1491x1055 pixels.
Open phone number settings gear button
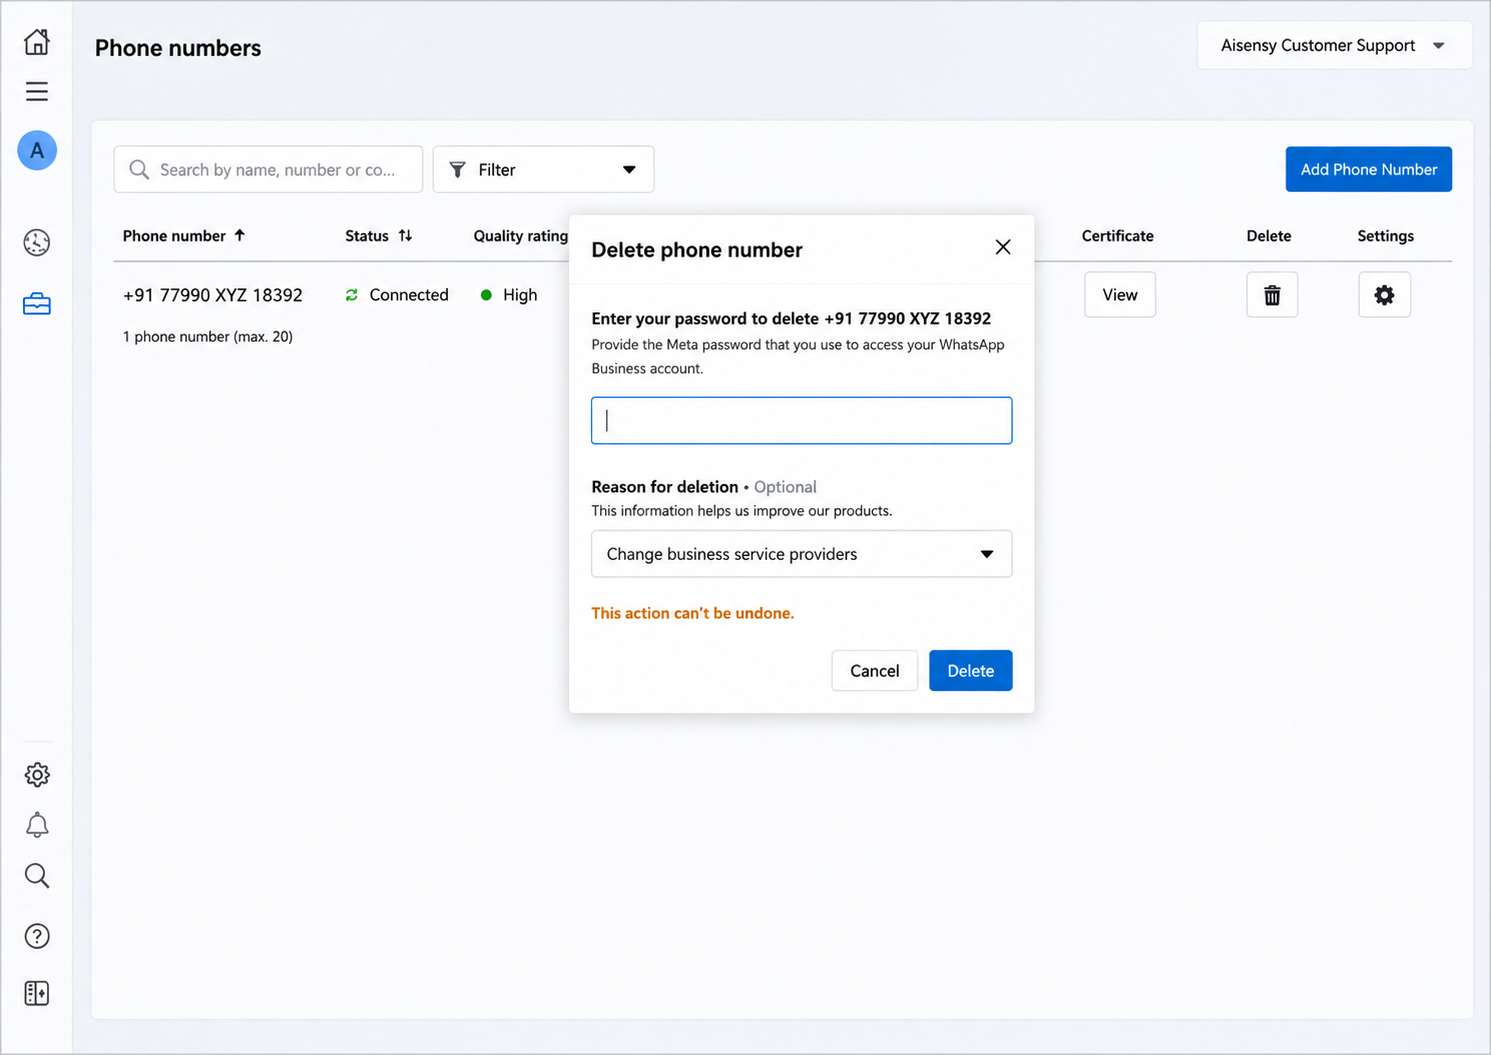pyautogui.click(x=1384, y=295)
